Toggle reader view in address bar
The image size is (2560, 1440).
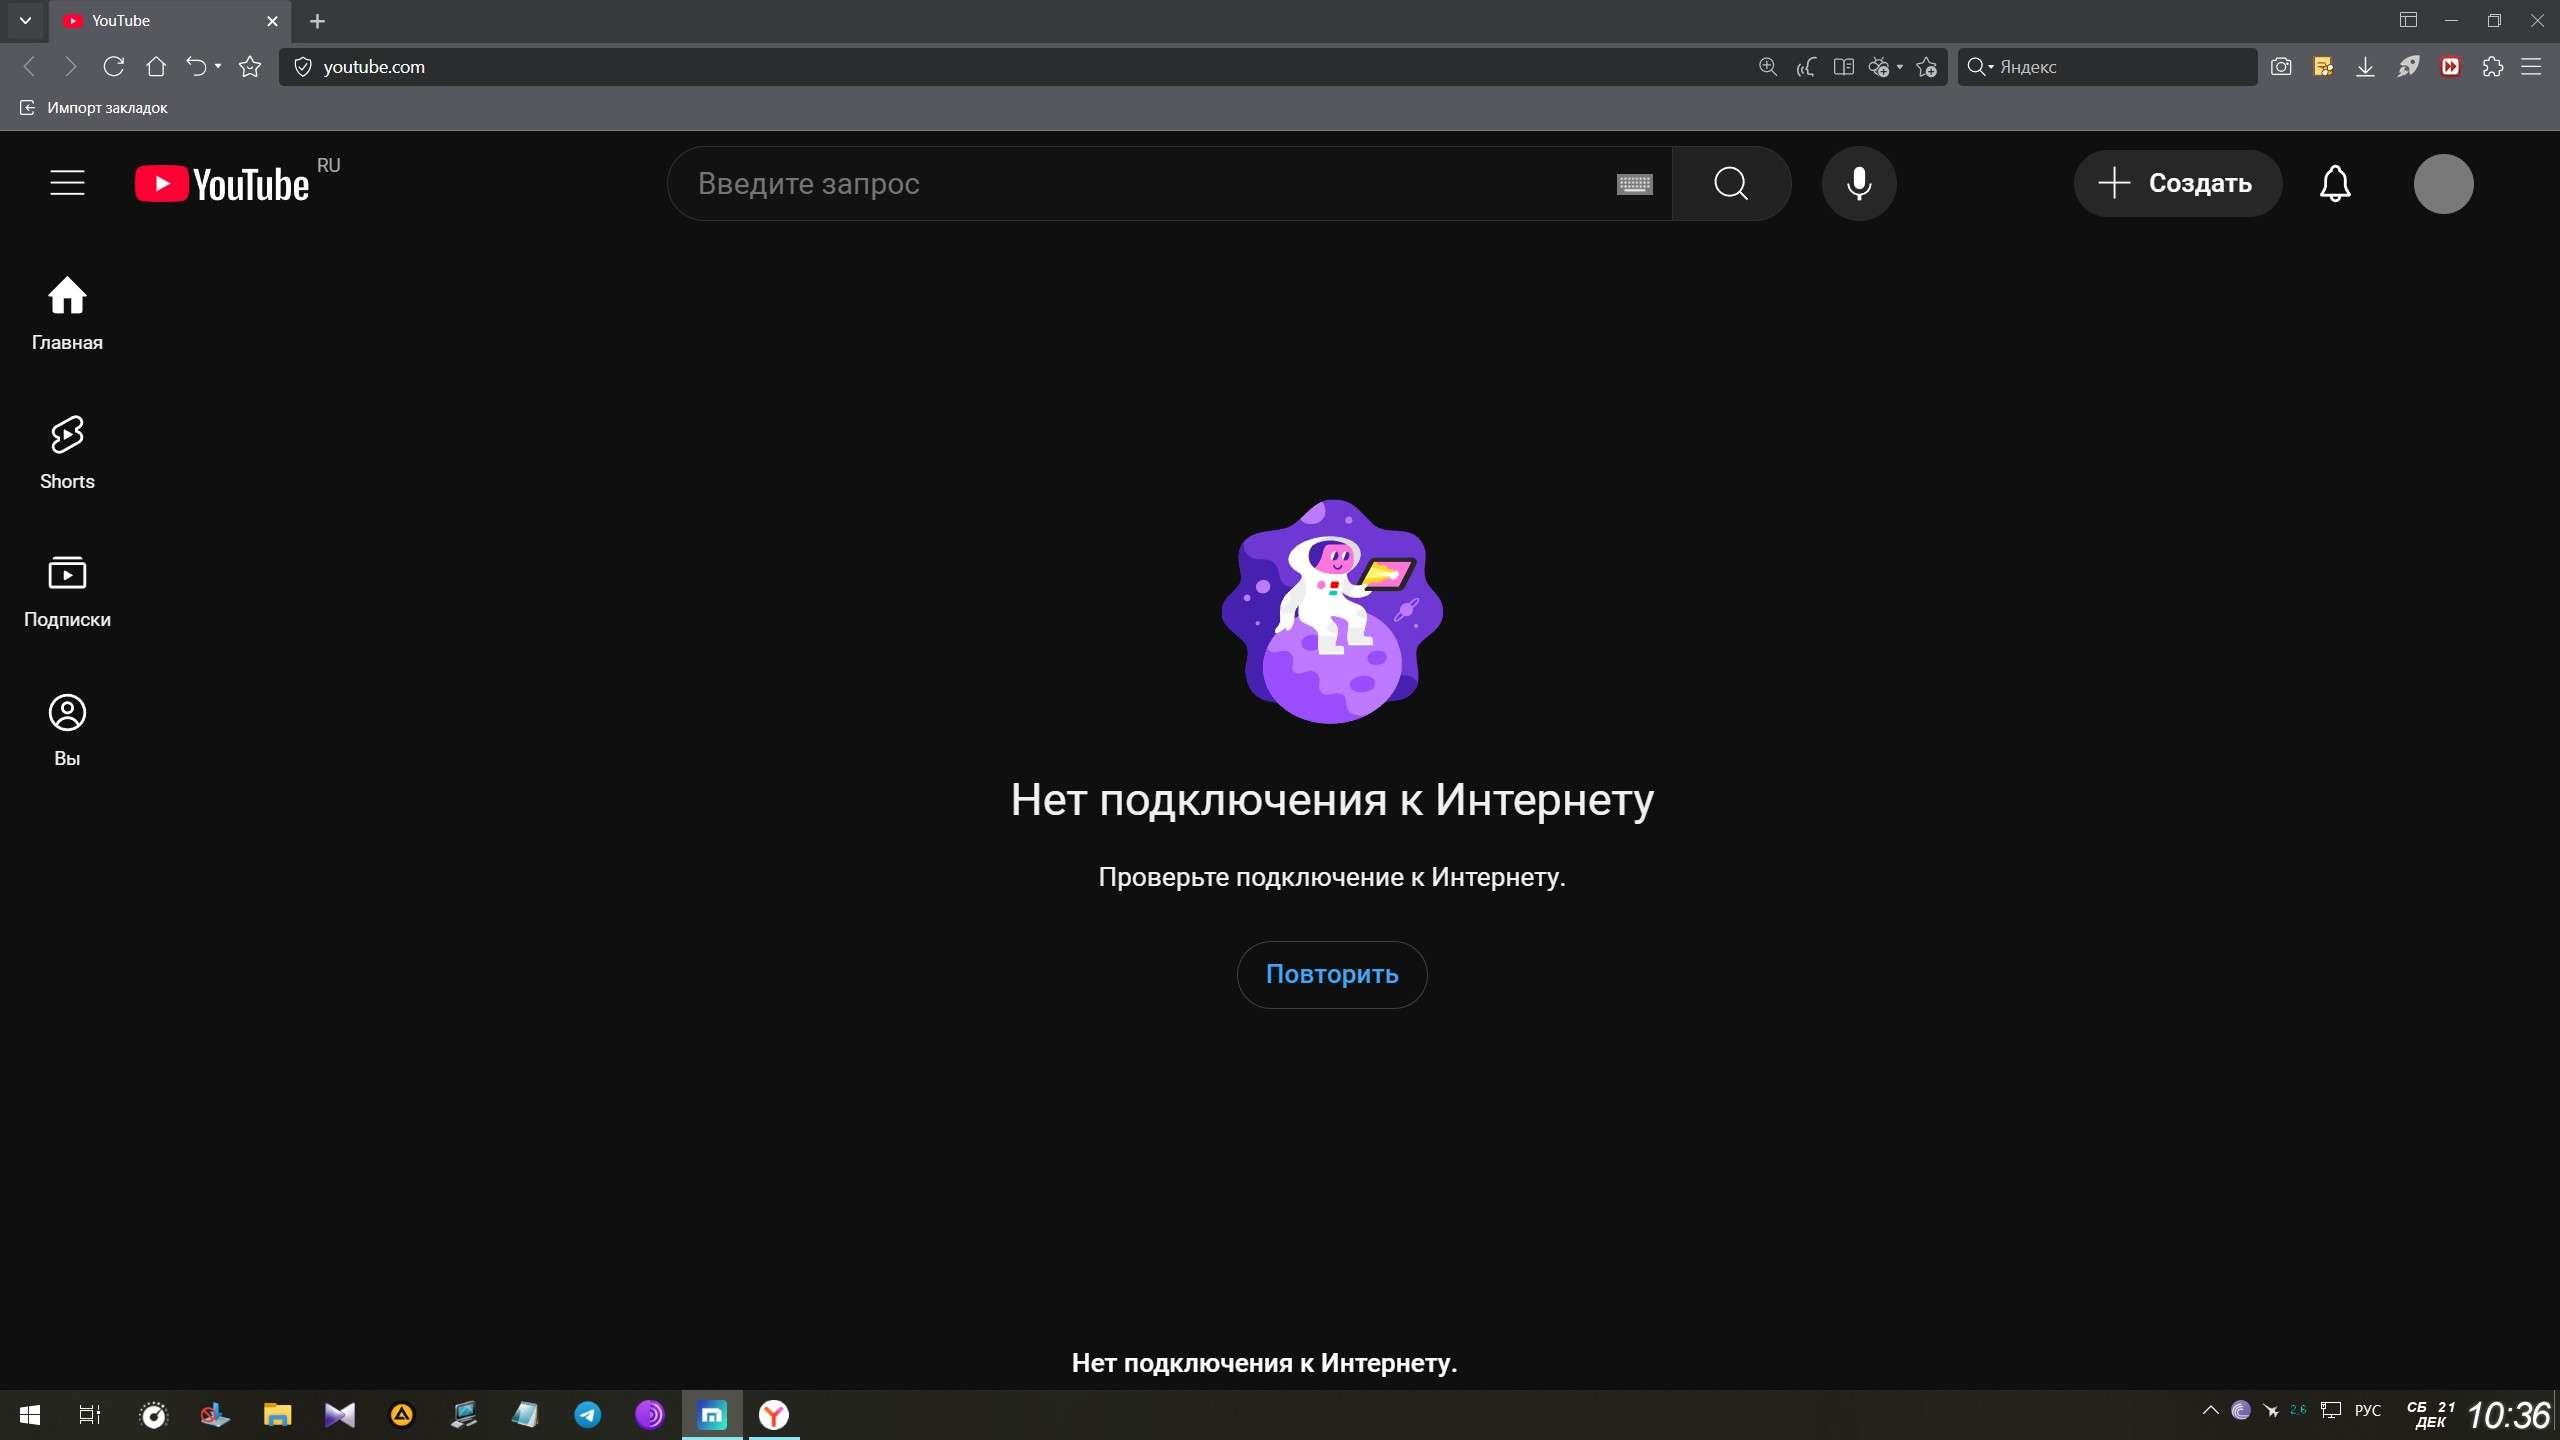[x=1844, y=67]
